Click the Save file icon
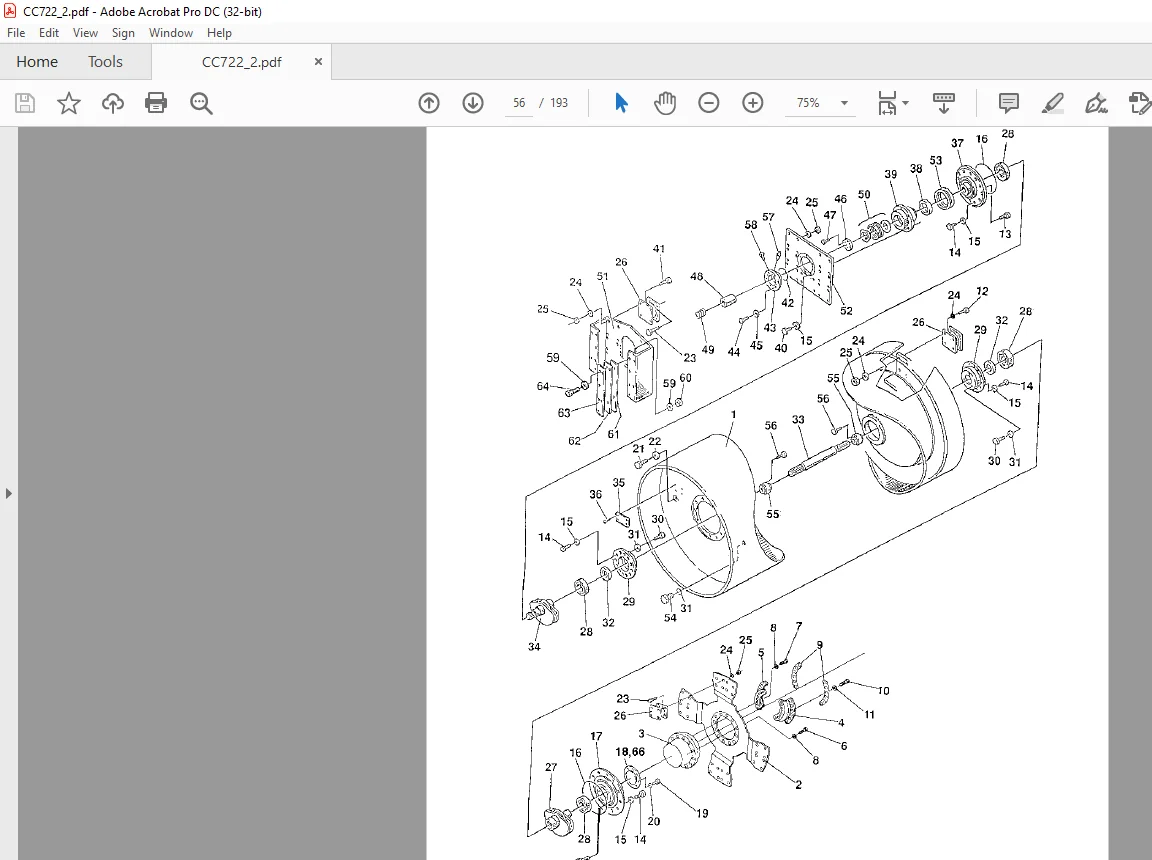1152x860 pixels. (25, 103)
